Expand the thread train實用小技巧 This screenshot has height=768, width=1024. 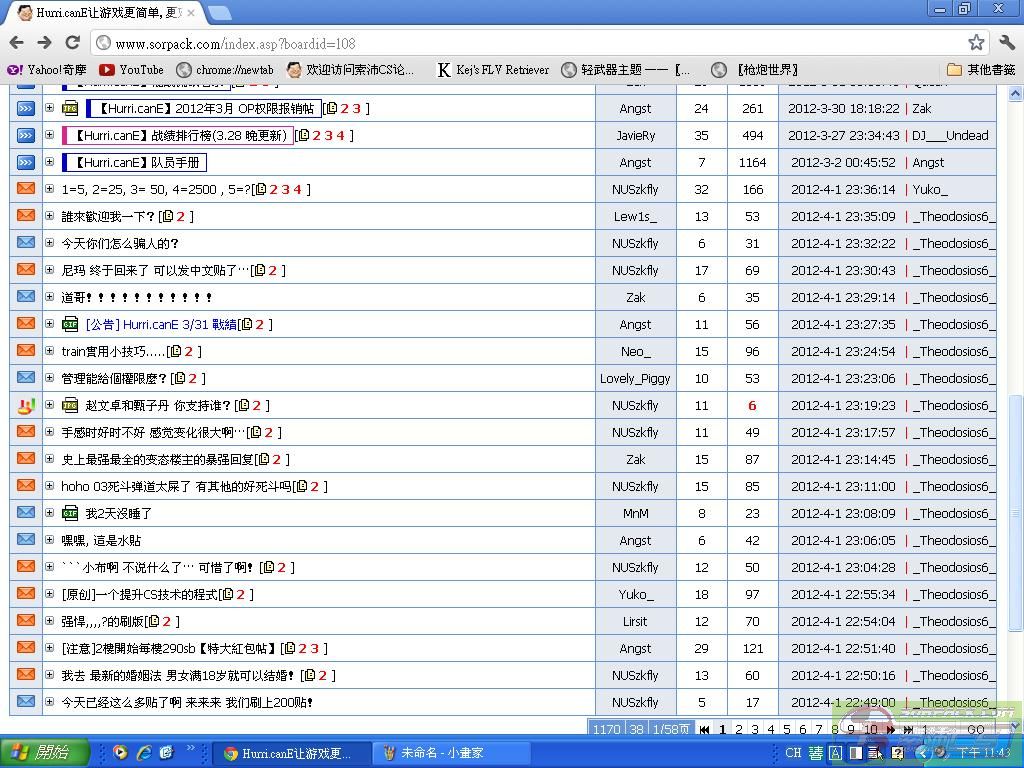(x=49, y=351)
